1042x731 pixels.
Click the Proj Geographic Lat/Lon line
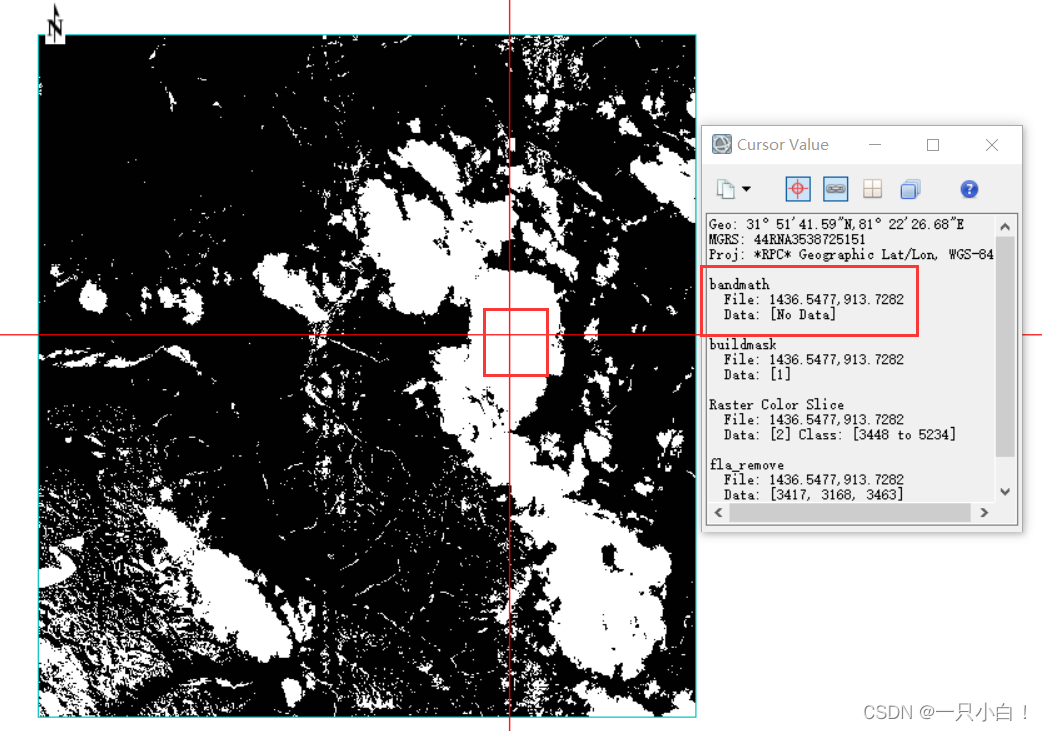[x=851, y=255]
